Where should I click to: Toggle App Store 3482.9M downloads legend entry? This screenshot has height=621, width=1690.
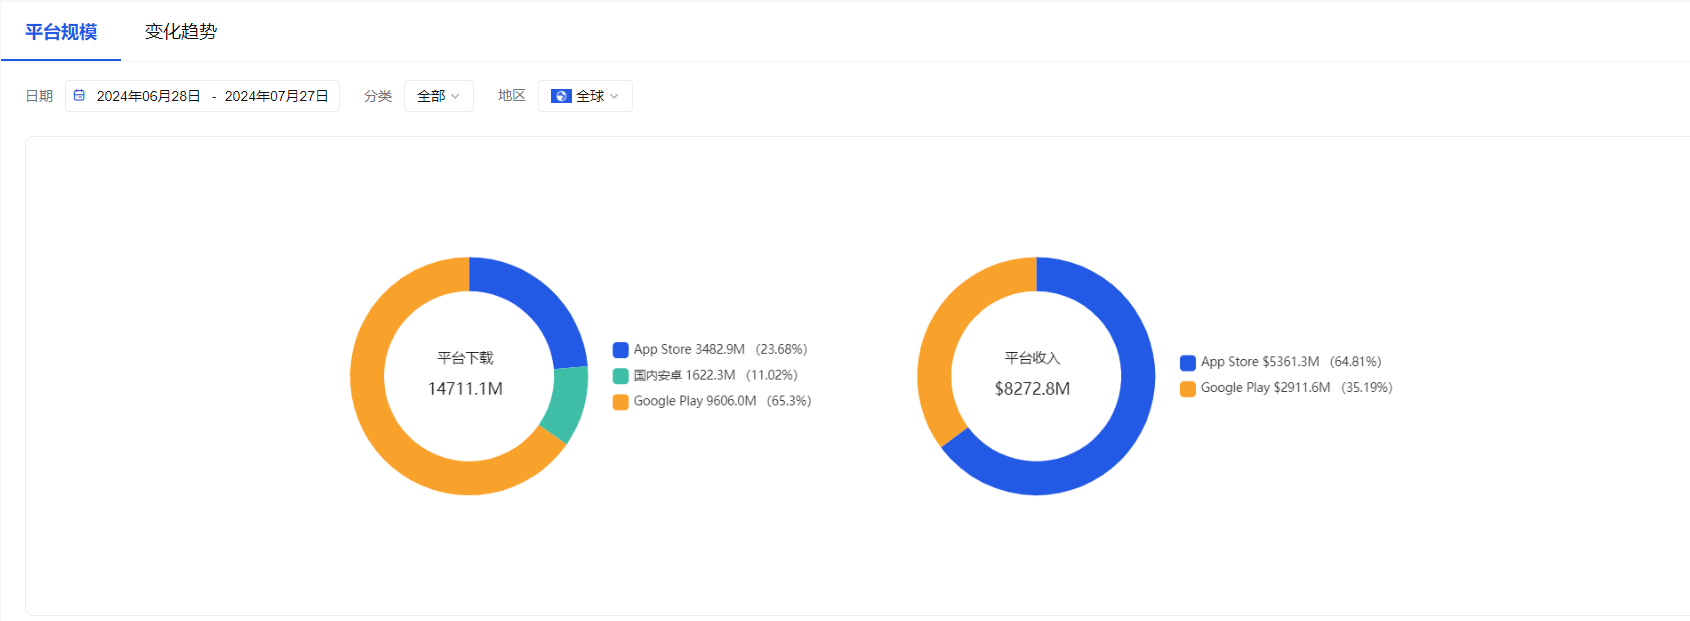(710, 350)
